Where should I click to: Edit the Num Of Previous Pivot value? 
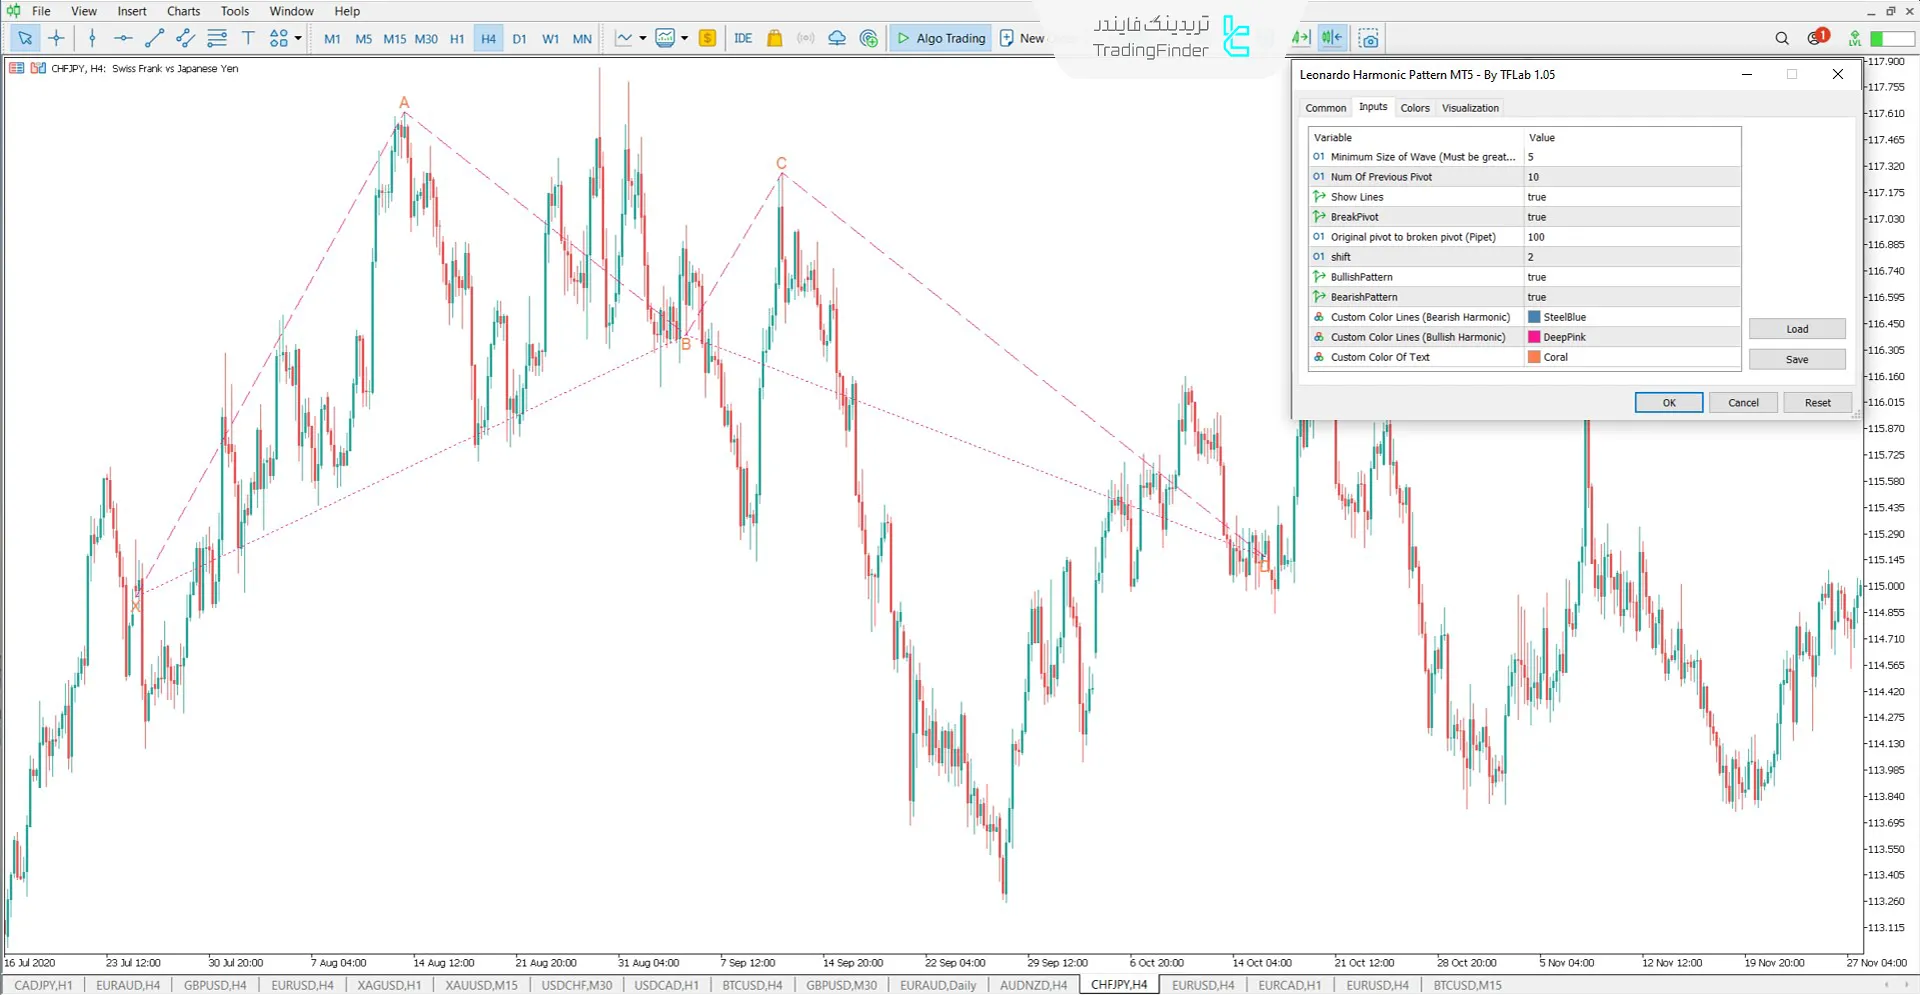click(x=1630, y=176)
